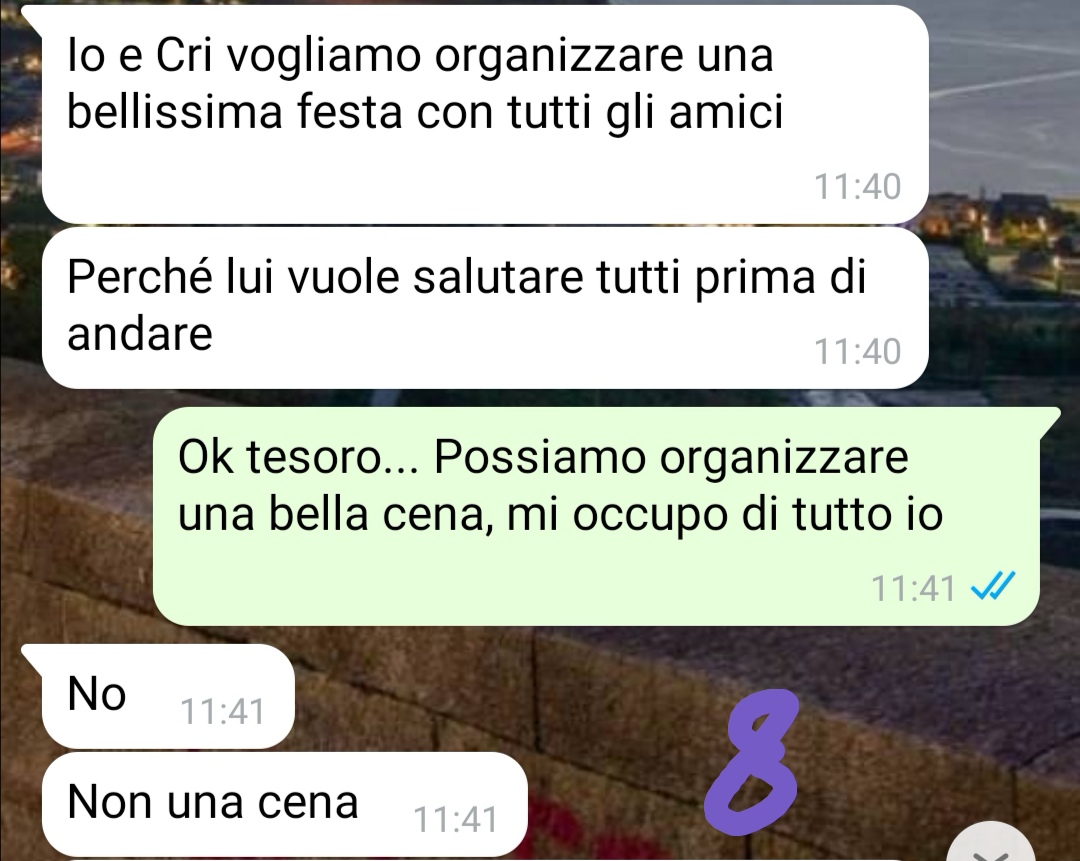Click the 11:41 timestamp in the green bubble
Image resolution: width=1080 pixels, height=861 pixels.
(913, 588)
